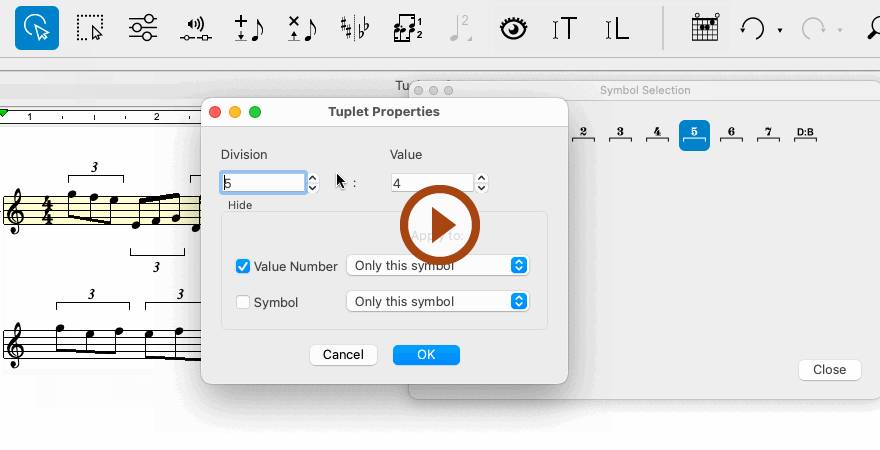Pick the 4 tuplet symbol
Screen dimensions: 880x450
pos(657,134)
